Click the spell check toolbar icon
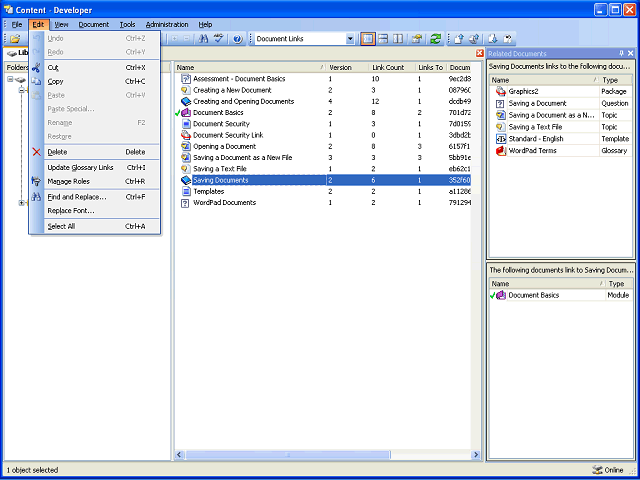Image resolution: width=640 pixels, height=480 pixels. coord(219,39)
